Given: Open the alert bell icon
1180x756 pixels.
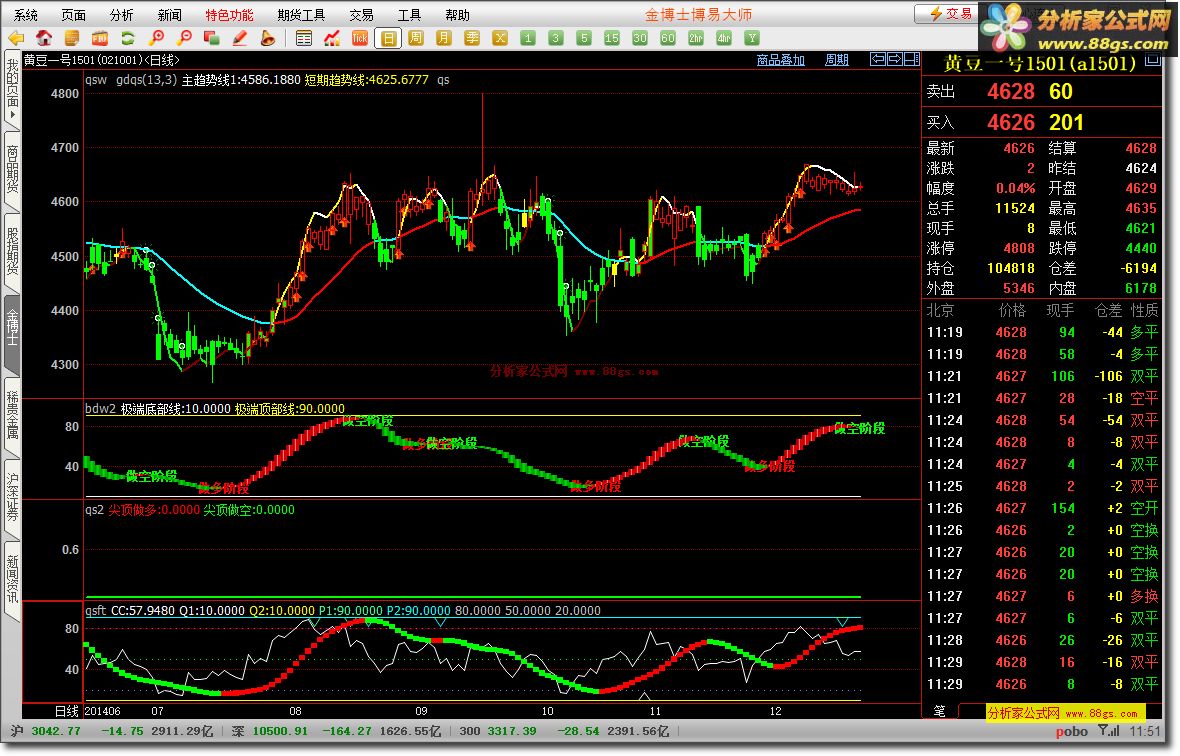Looking at the screenshot, I should tap(267, 38).
